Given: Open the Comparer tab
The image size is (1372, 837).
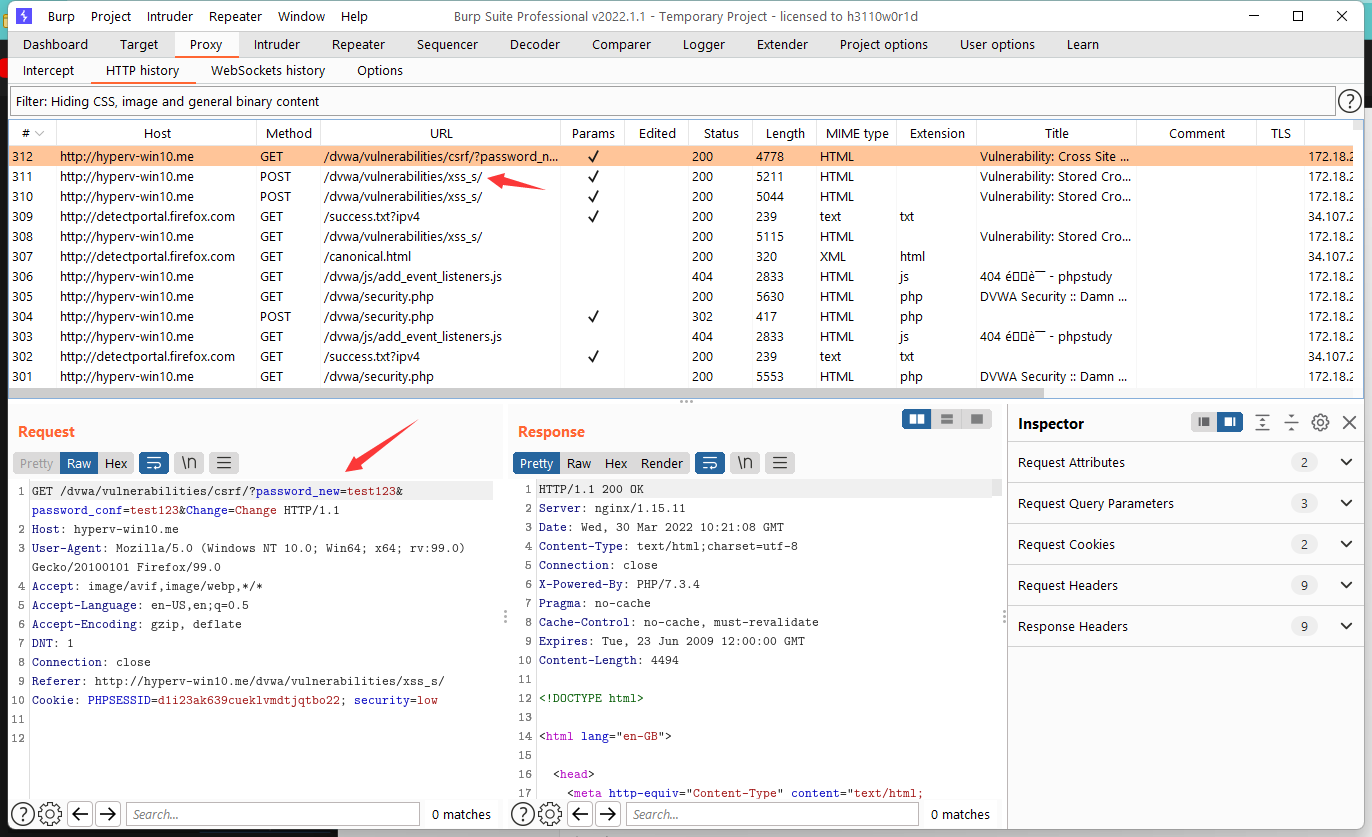Looking at the screenshot, I should point(621,44).
